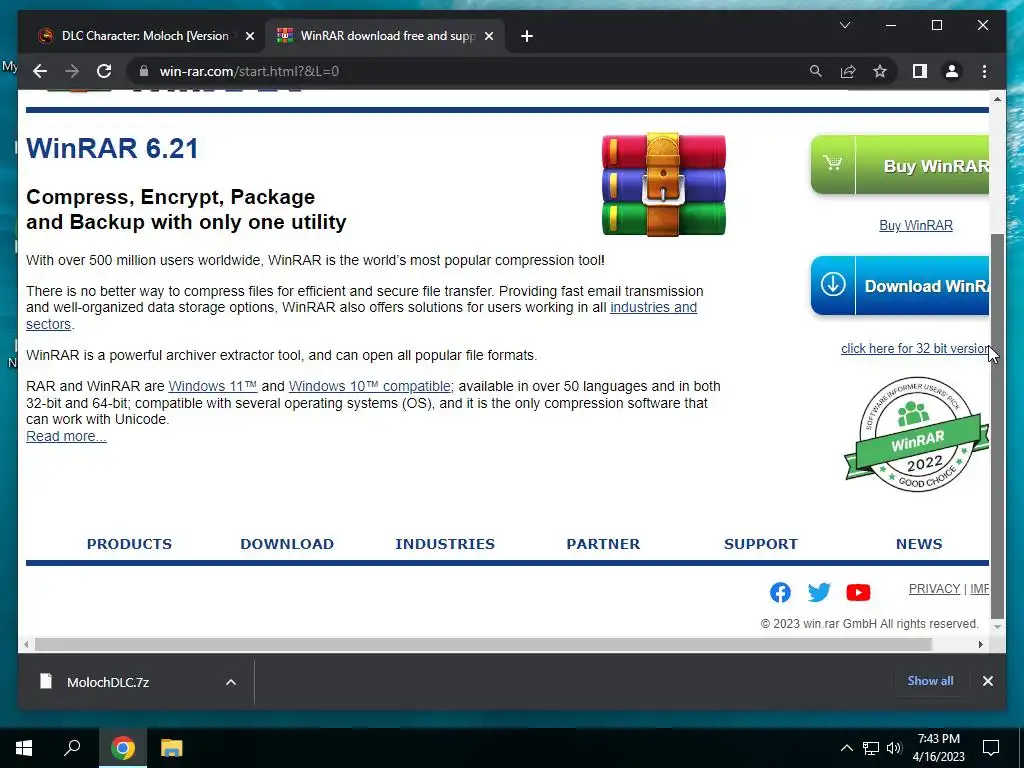Bookmark this page with the star
The width and height of the screenshot is (1024, 768).
(x=880, y=71)
